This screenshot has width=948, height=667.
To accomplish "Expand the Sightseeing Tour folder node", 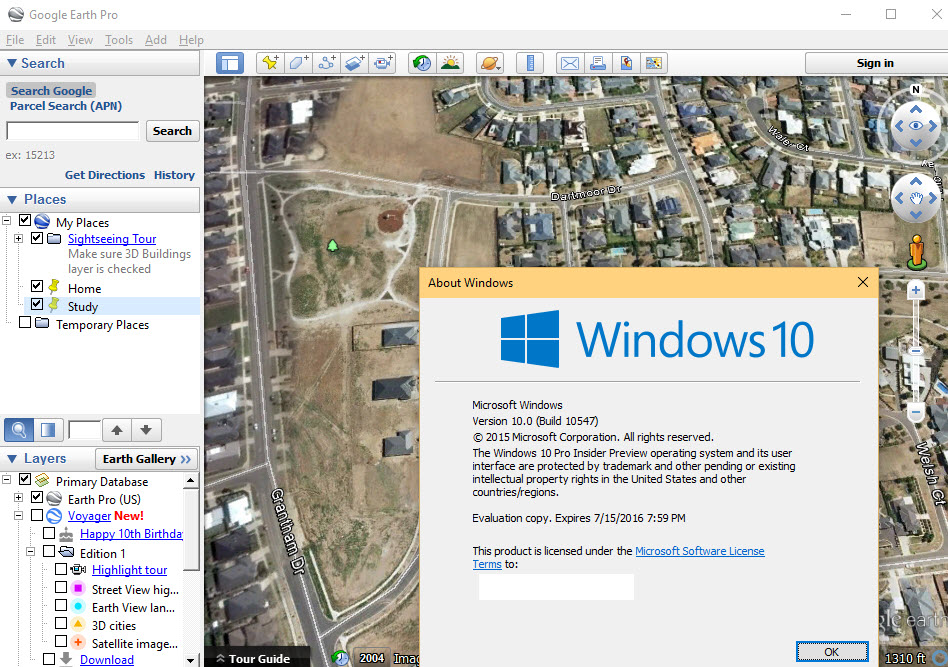I will 19,238.
